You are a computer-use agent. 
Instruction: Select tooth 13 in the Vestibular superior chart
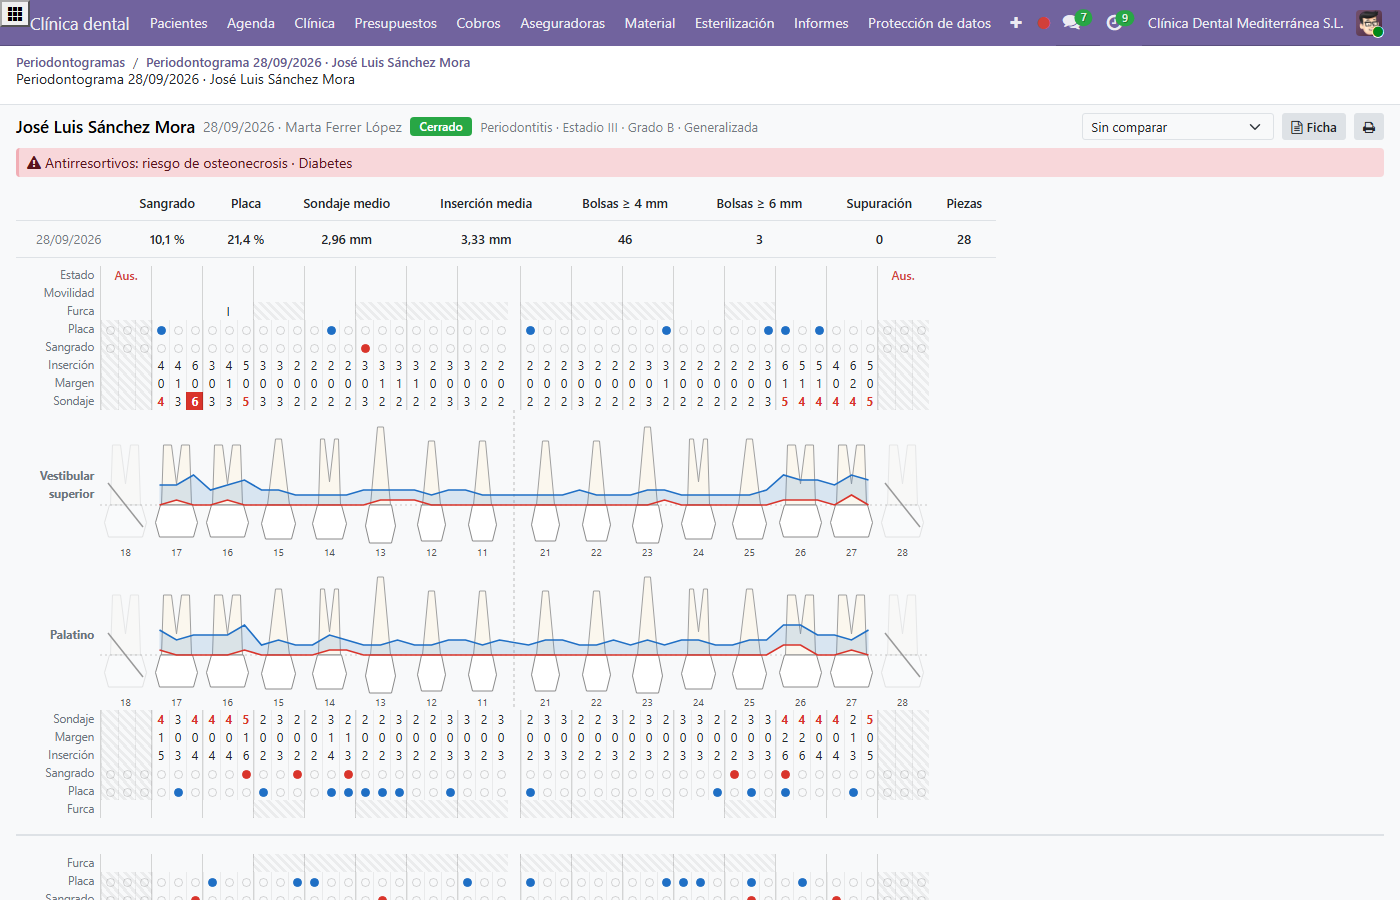tap(380, 485)
